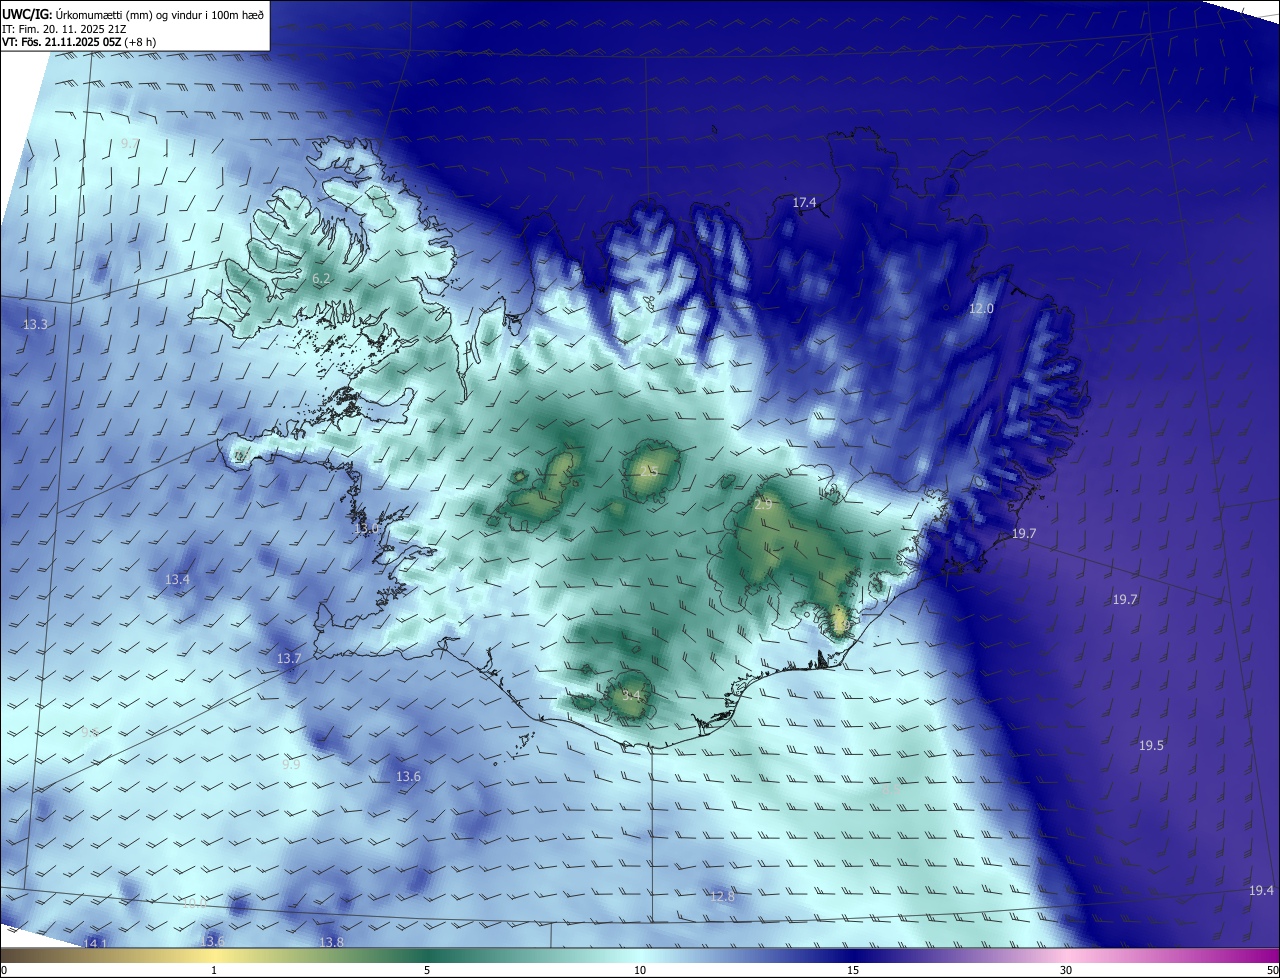Click the legend label 50
This screenshot has height=978, width=1280.
[1273, 970]
